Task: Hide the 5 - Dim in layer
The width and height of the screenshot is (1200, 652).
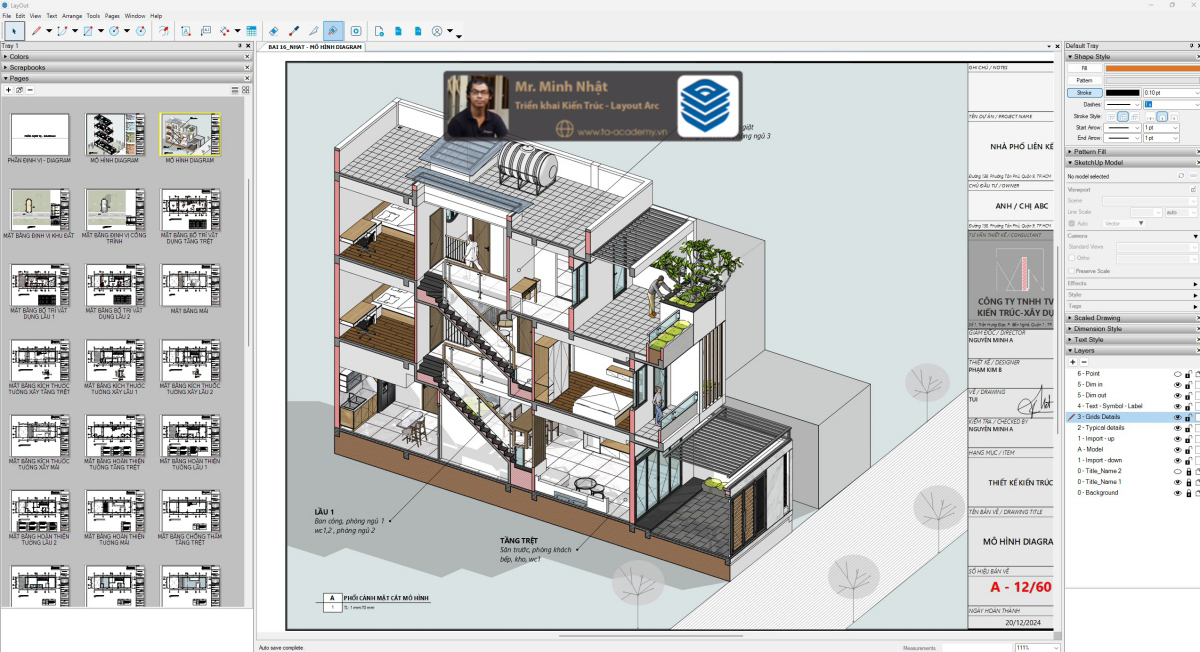Action: [1178, 385]
